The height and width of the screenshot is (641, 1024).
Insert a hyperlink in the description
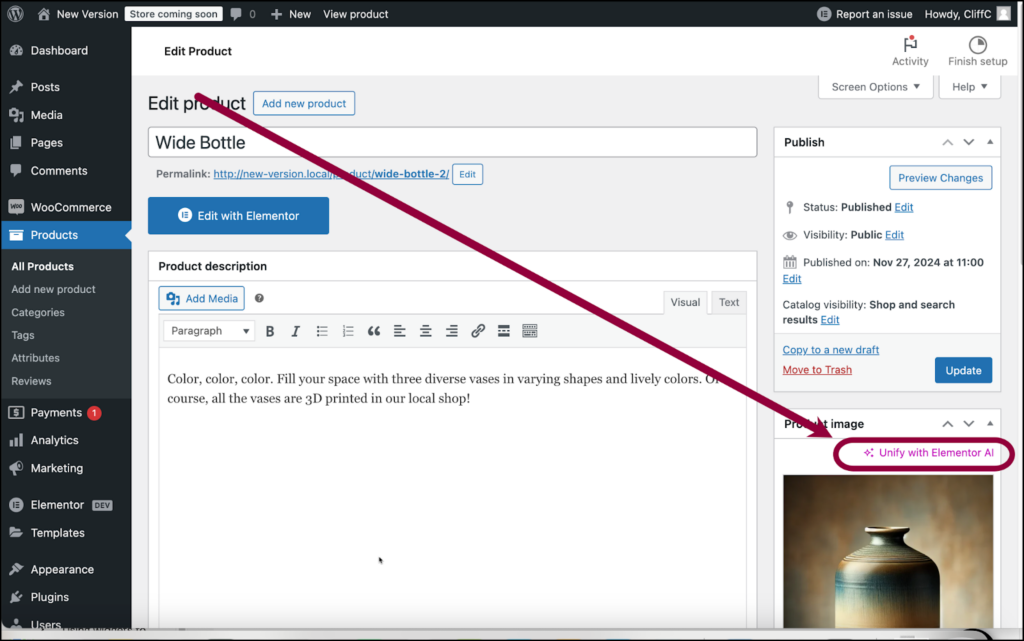pyautogui.click(x=478, y=330)
